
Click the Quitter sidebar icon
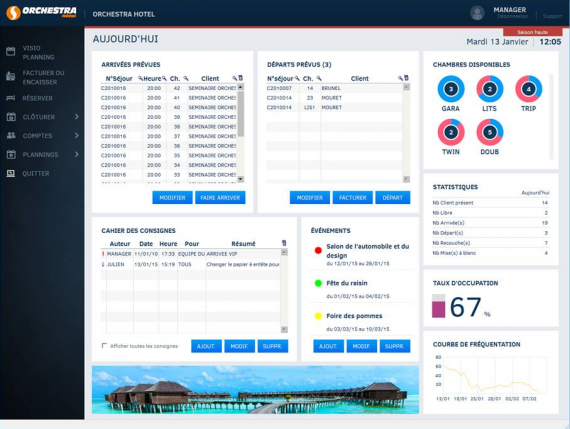click(x=11, y=173)
